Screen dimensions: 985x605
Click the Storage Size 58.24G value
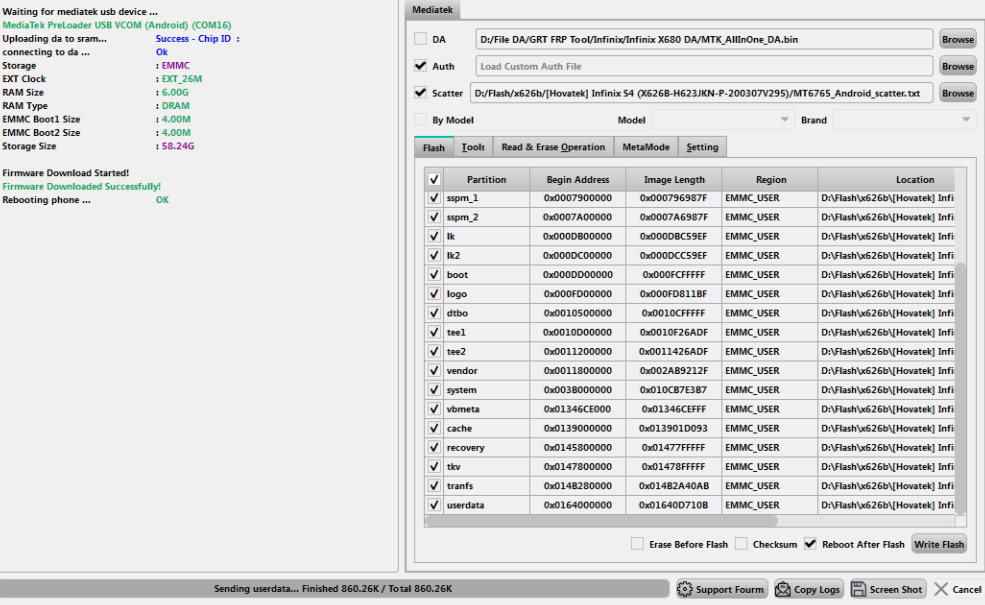point(178,146)
